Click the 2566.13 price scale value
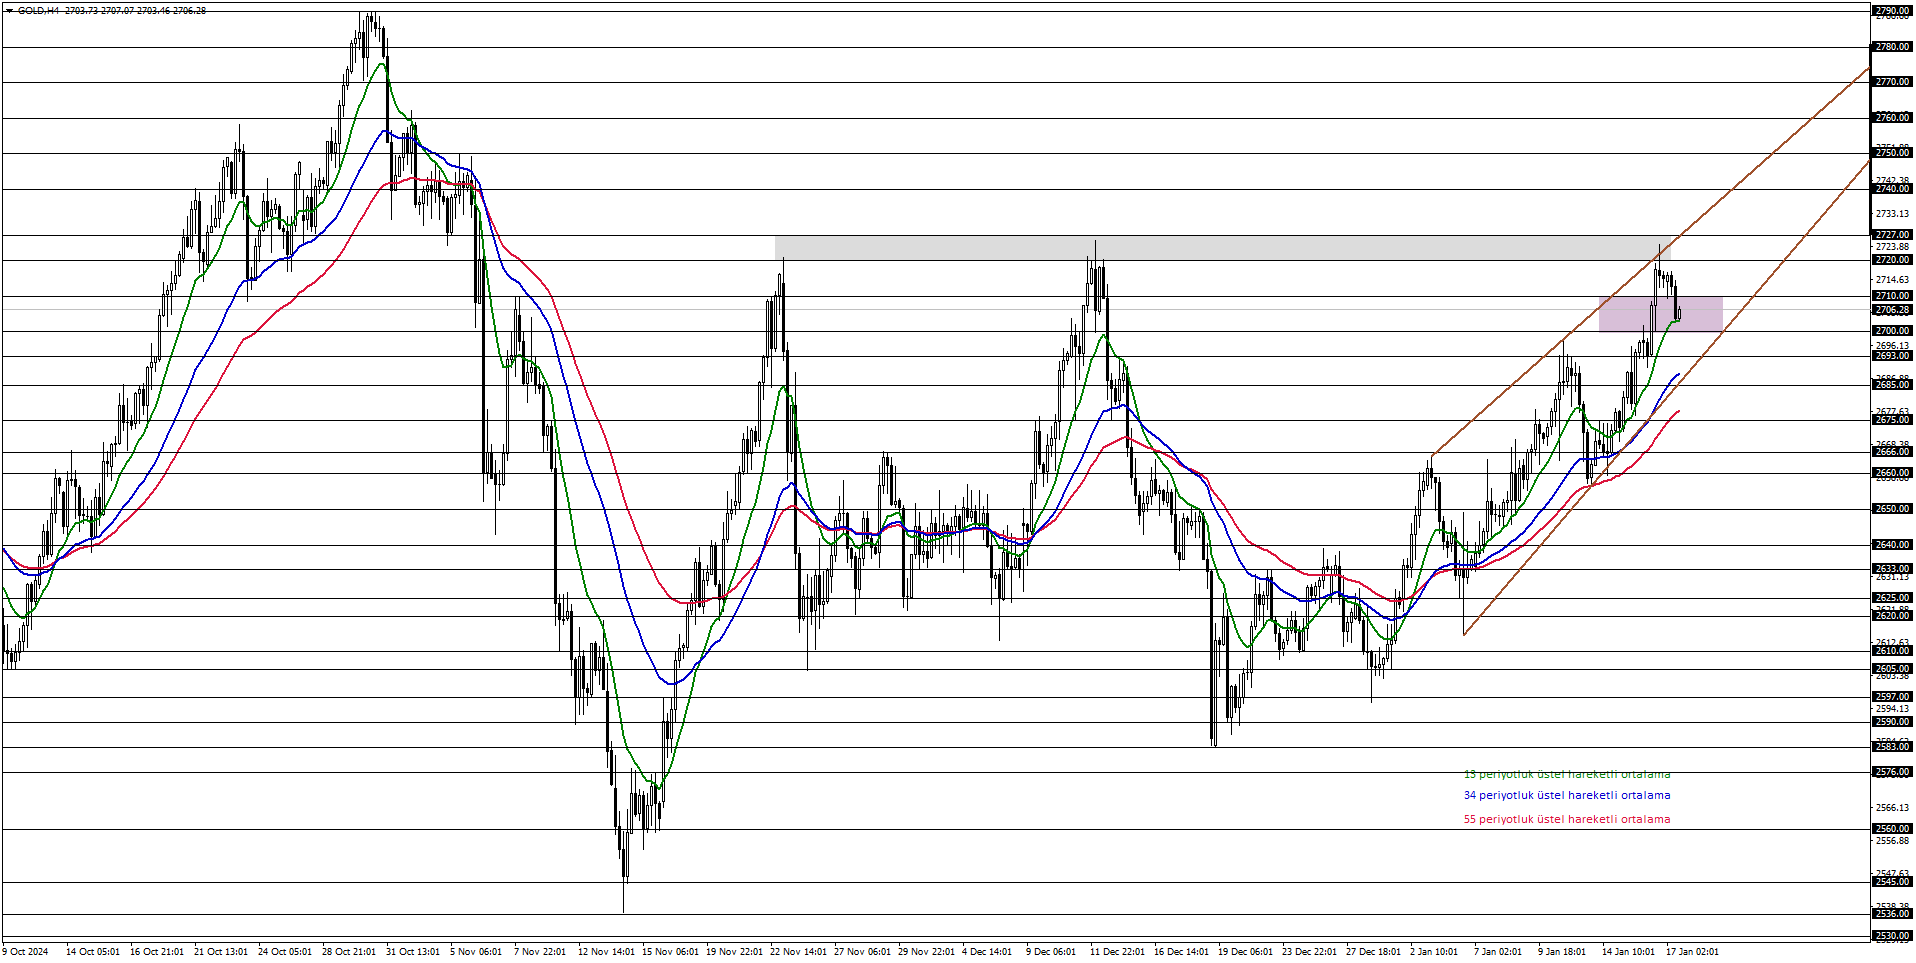 click(x=1893, y=808)
